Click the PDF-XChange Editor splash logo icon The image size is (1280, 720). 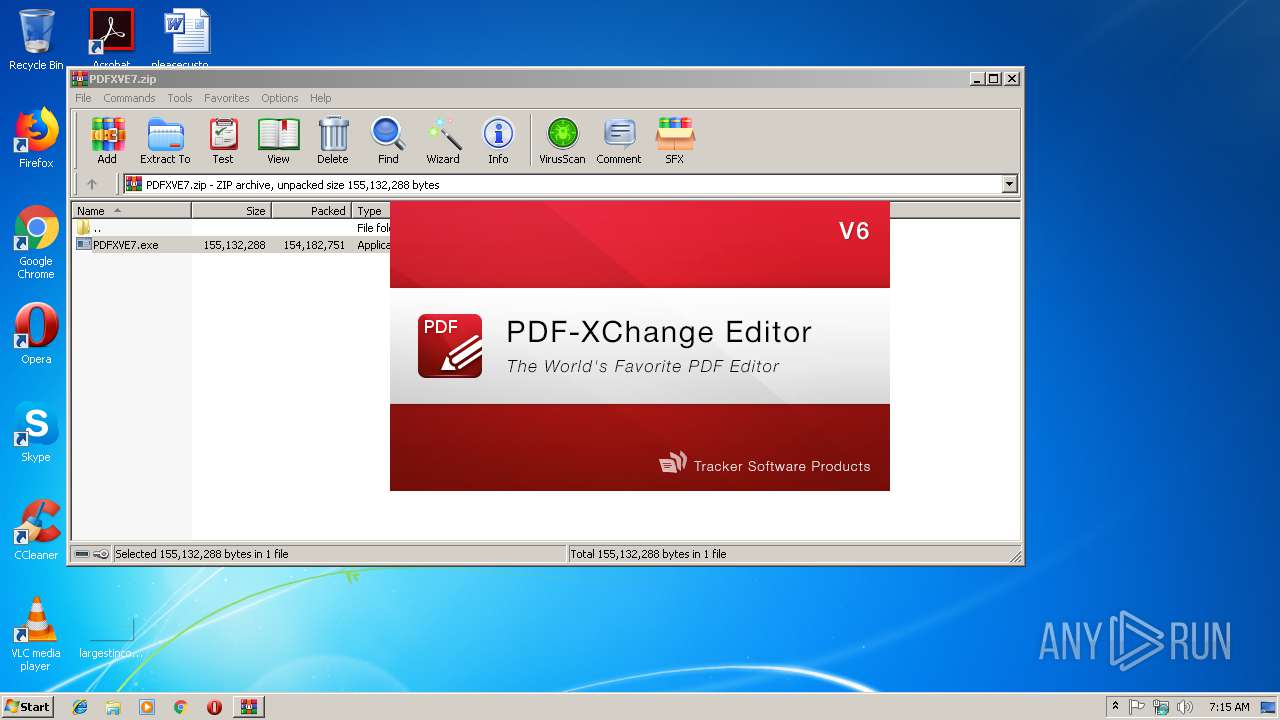tap(450, 346)
